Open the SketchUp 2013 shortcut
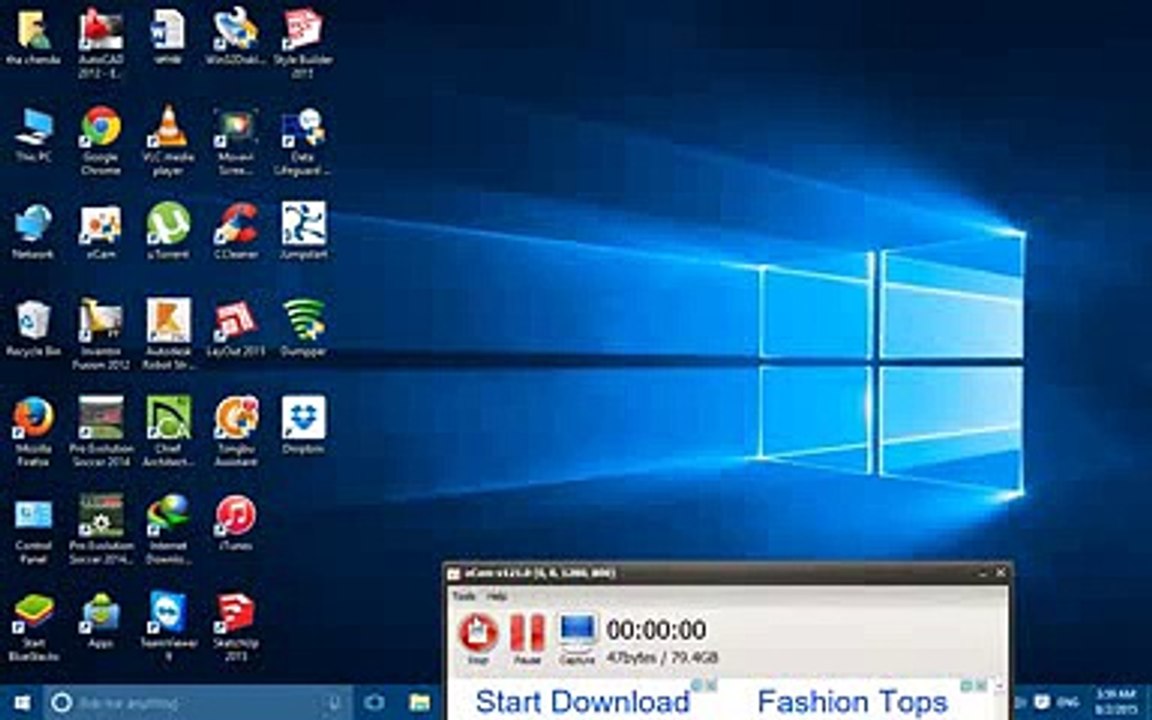 click(x=235, y=628)
